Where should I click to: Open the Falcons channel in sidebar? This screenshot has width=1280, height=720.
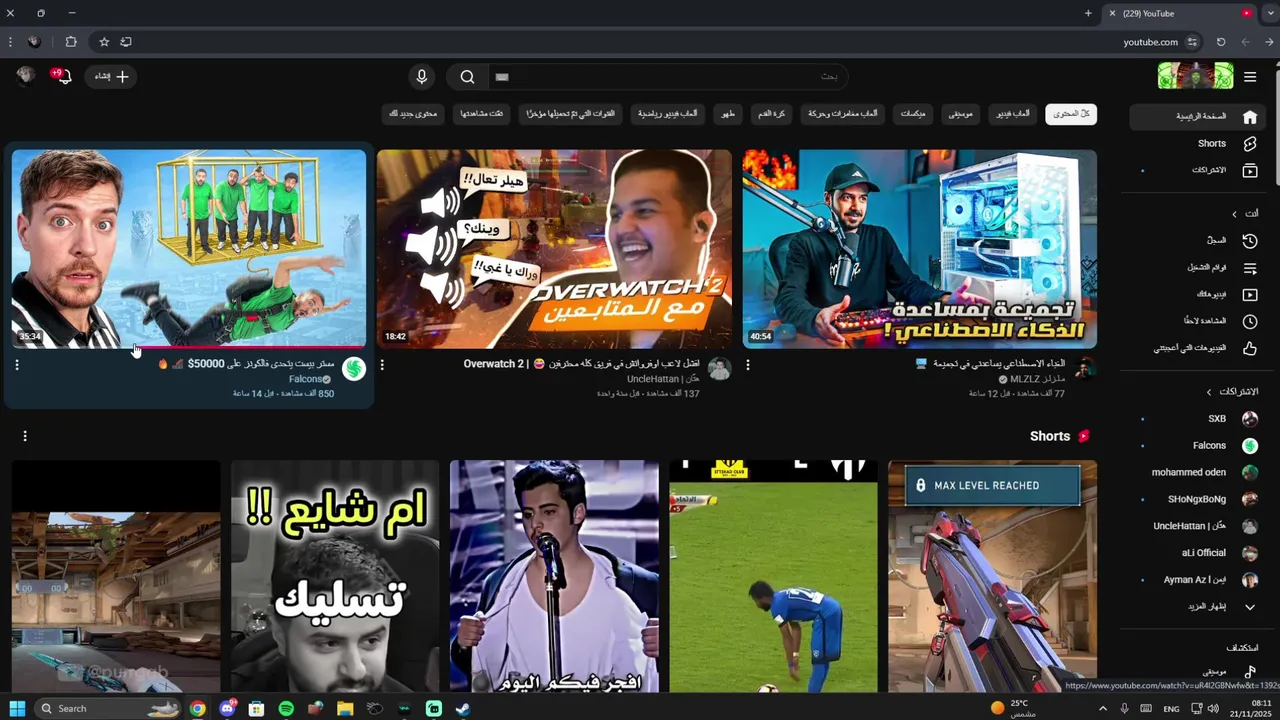coord(1196,446)
